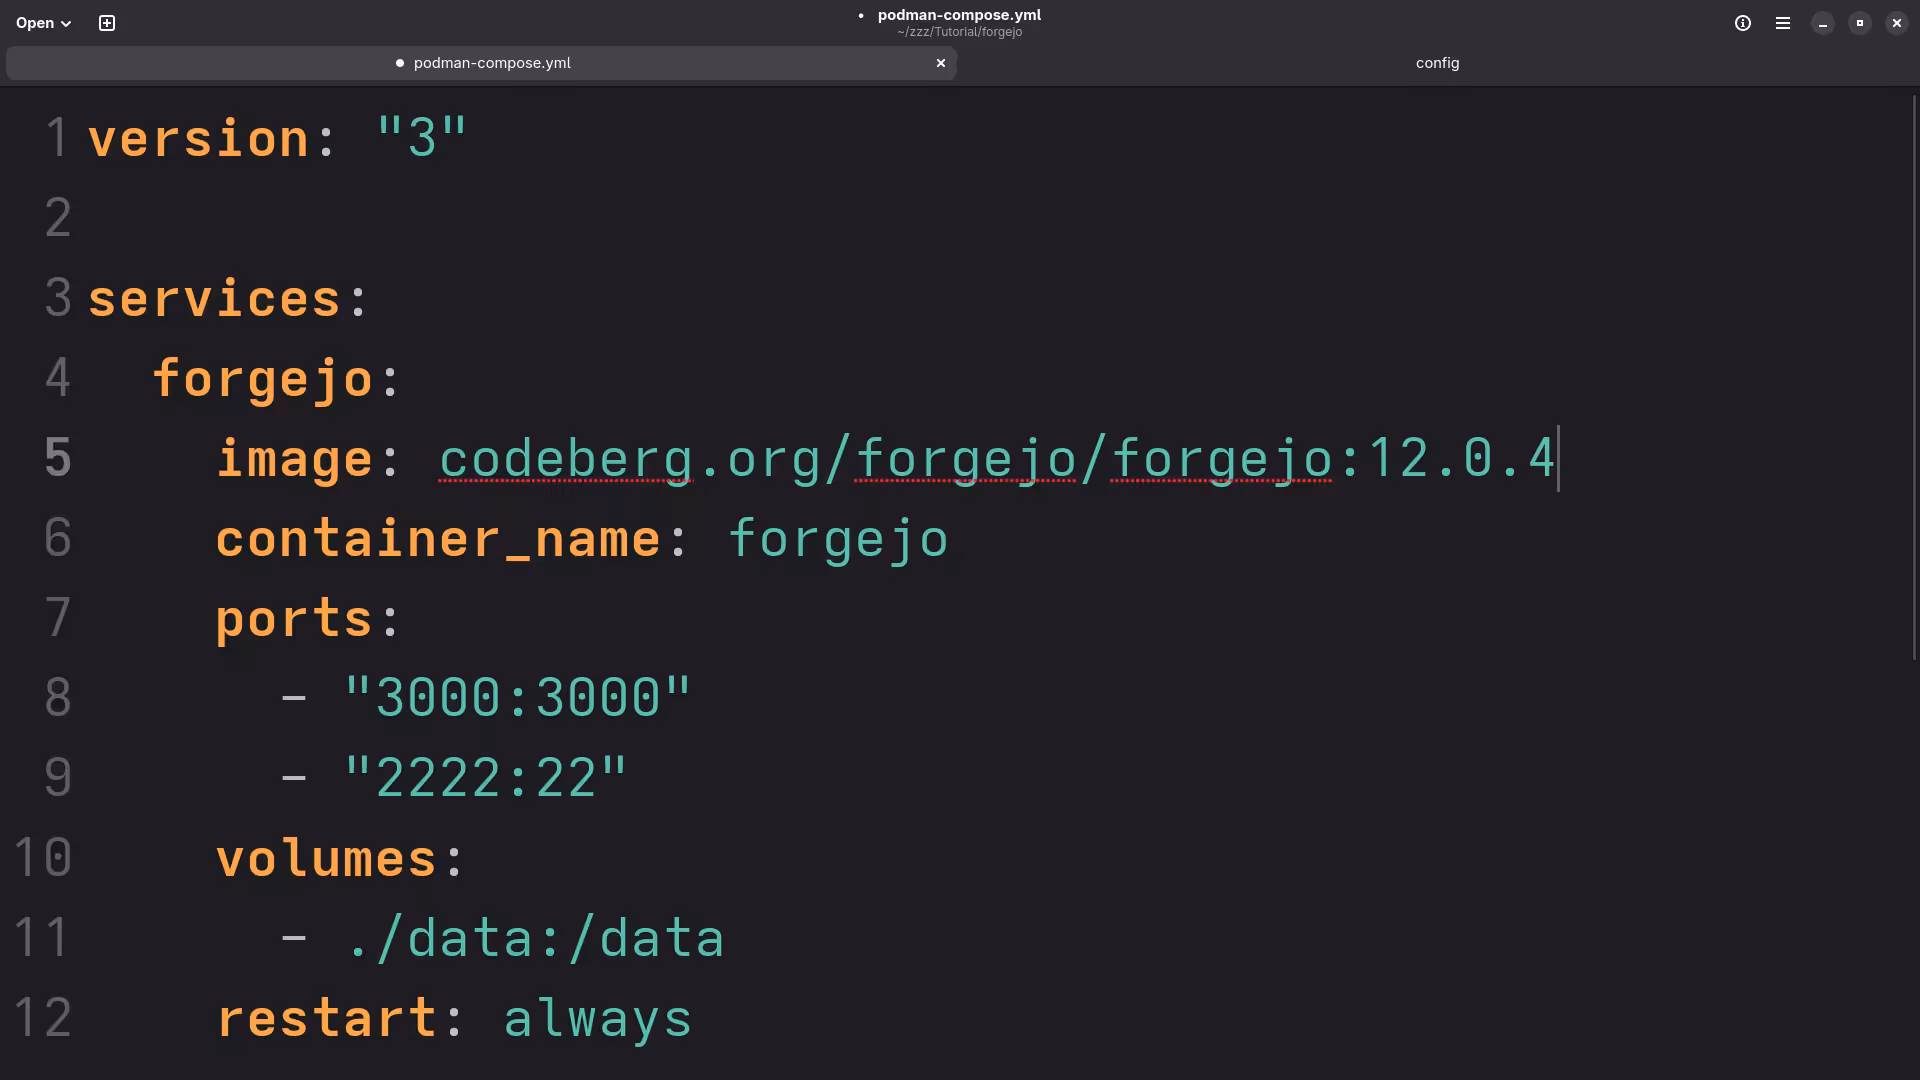
Task: Maximize the editor window
Action: click(x=1860, y=23)
